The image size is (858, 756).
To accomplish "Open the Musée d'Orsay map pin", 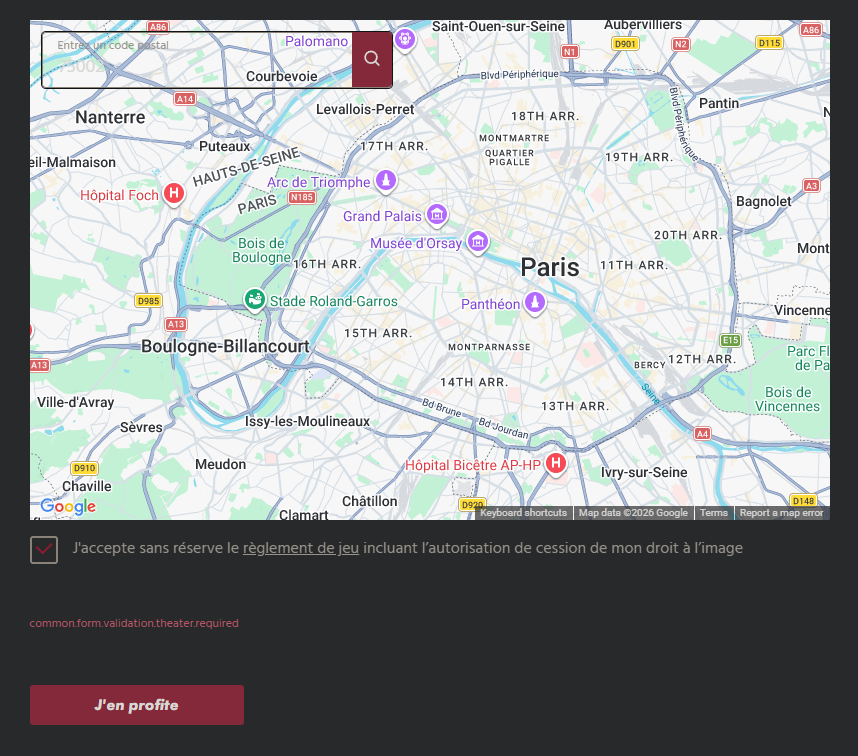I will click(x=478, y=242).
